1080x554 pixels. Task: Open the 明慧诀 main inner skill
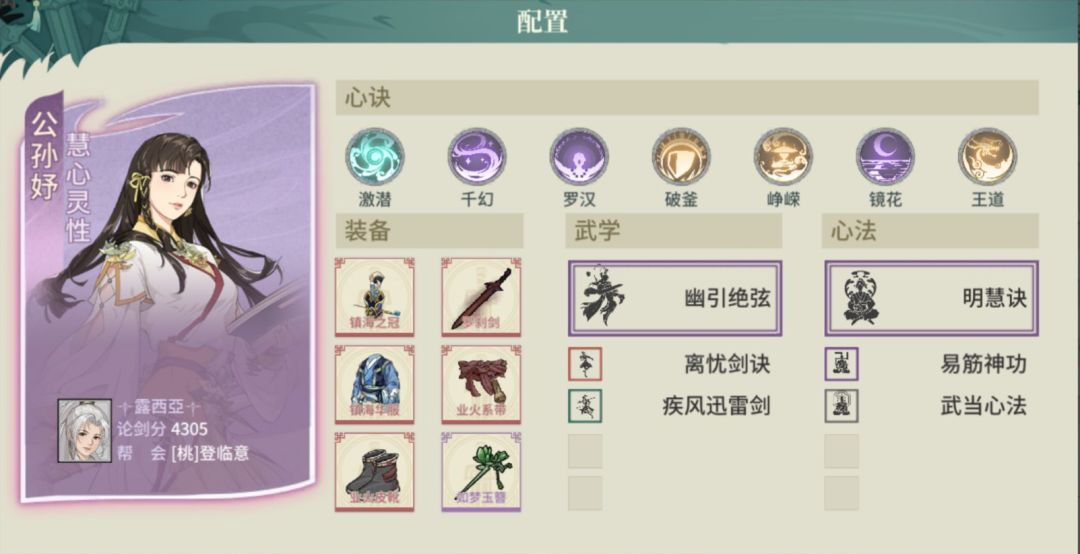931,298
